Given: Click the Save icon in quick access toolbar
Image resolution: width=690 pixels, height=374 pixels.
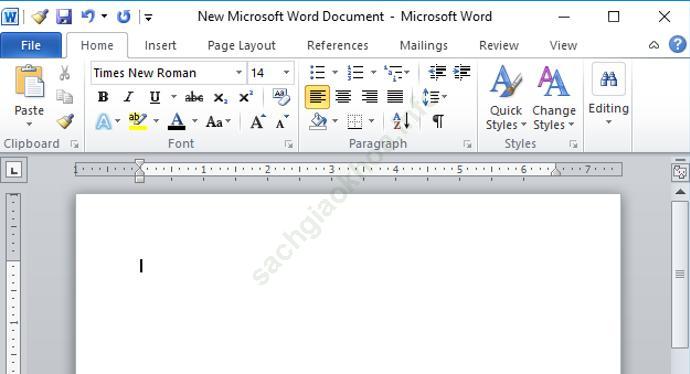Looking at the screenshot, I should [64, 17].
